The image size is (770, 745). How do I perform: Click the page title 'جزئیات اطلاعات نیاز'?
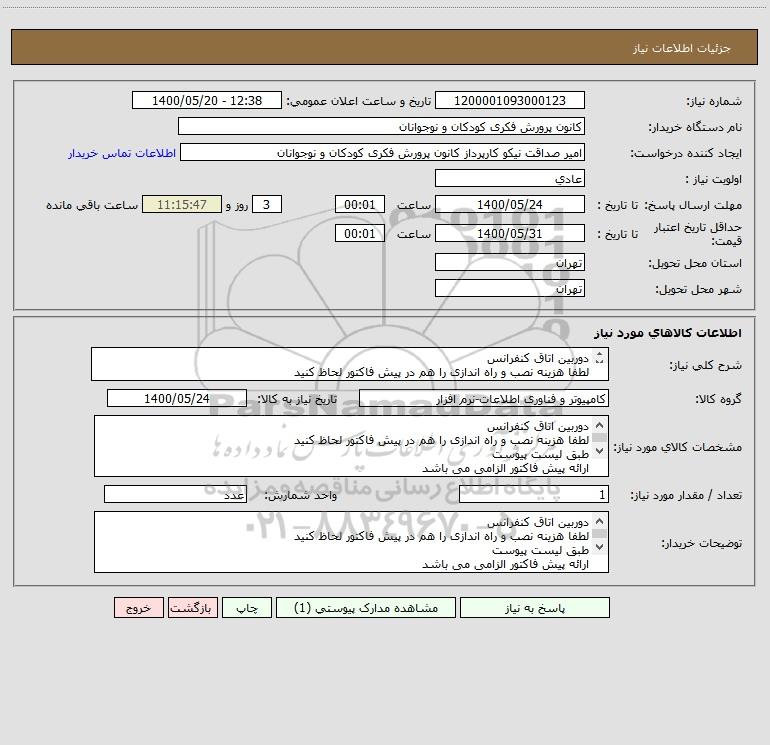[x=682, y=48]
